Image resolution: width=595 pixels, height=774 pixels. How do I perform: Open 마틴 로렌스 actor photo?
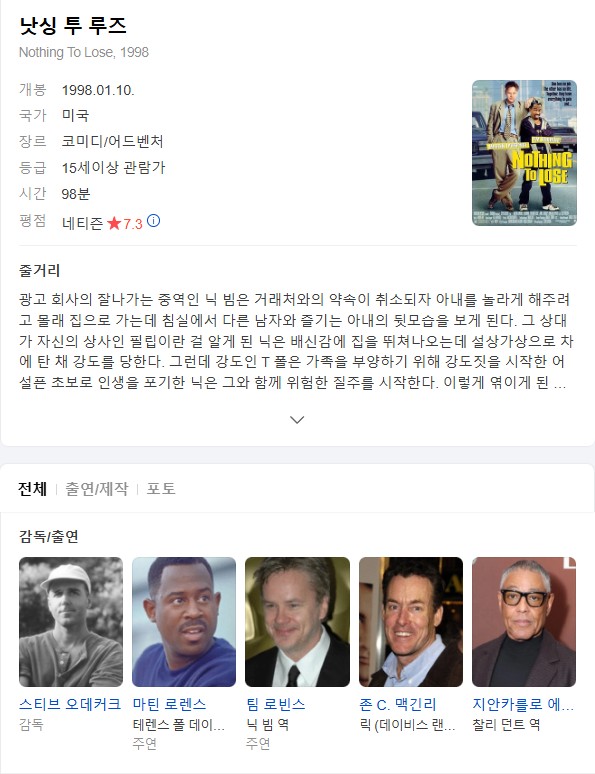point(184,622)
